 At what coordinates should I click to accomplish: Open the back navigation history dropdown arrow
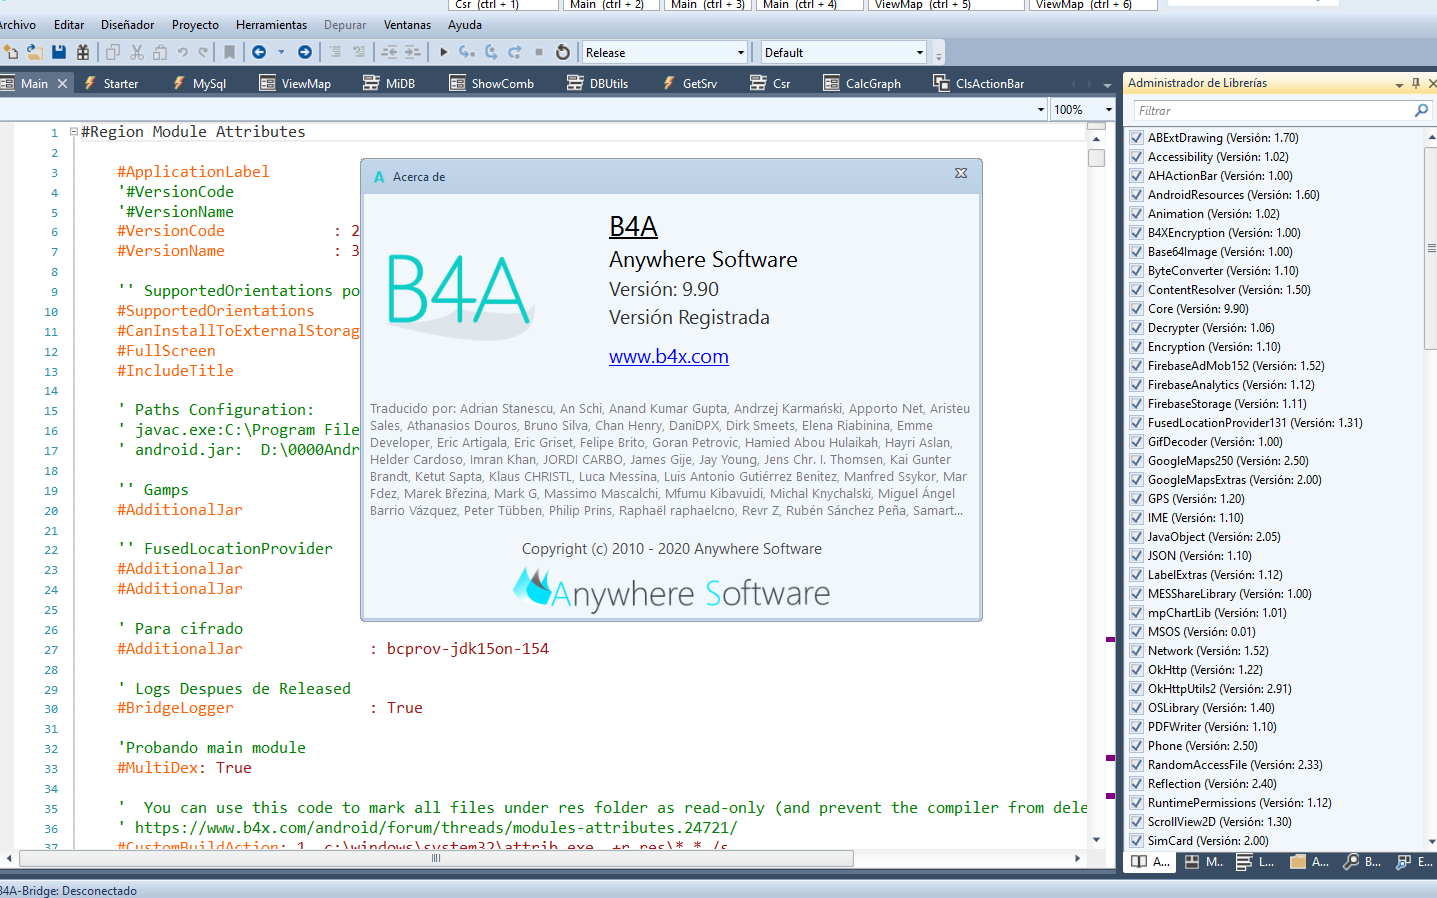pyautogui.click(x=281, y=52)
